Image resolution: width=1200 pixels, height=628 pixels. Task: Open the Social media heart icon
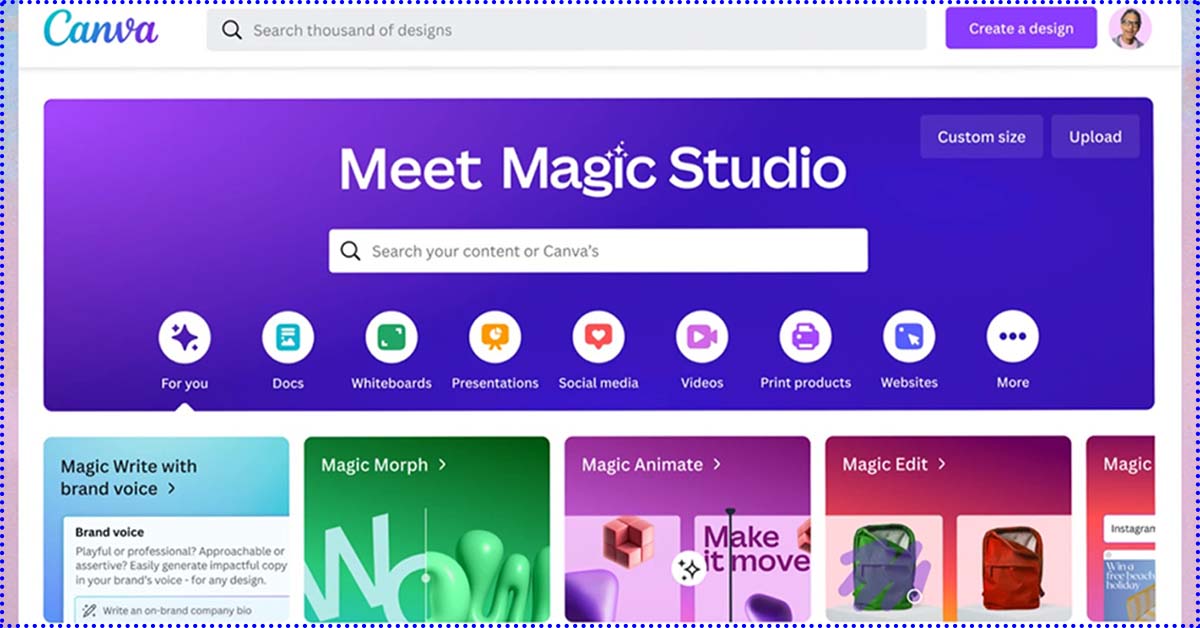point(598,337)
